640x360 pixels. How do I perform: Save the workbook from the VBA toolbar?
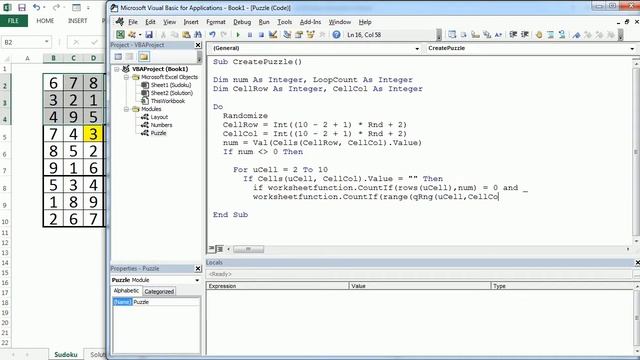click(x=149, y=35)
